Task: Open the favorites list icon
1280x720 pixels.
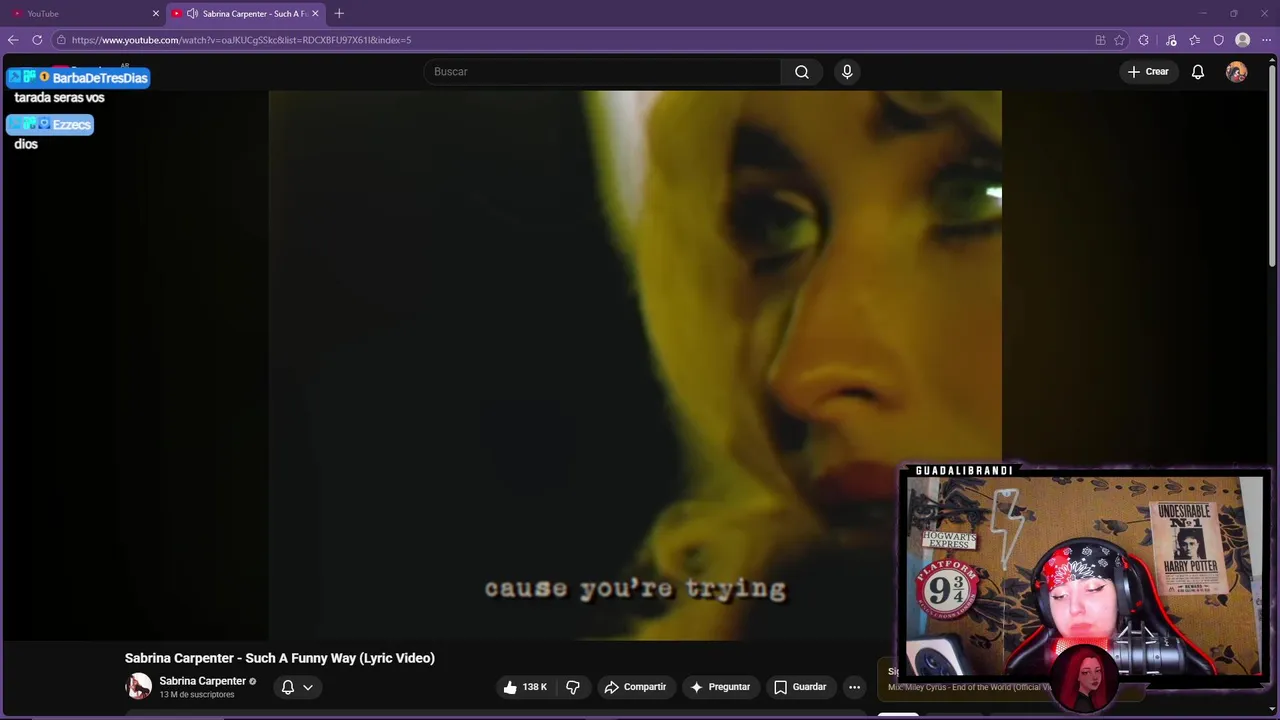Action: pos(1195,40)
